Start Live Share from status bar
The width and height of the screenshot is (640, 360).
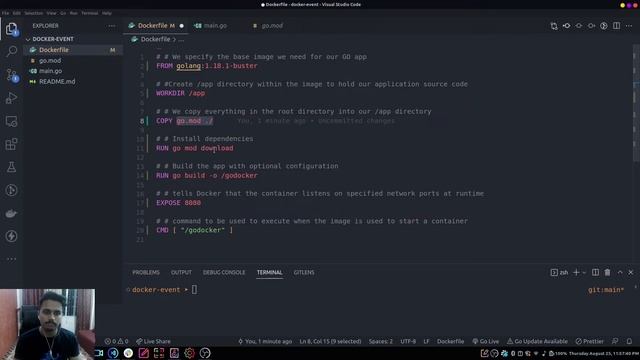click(153, 341)
